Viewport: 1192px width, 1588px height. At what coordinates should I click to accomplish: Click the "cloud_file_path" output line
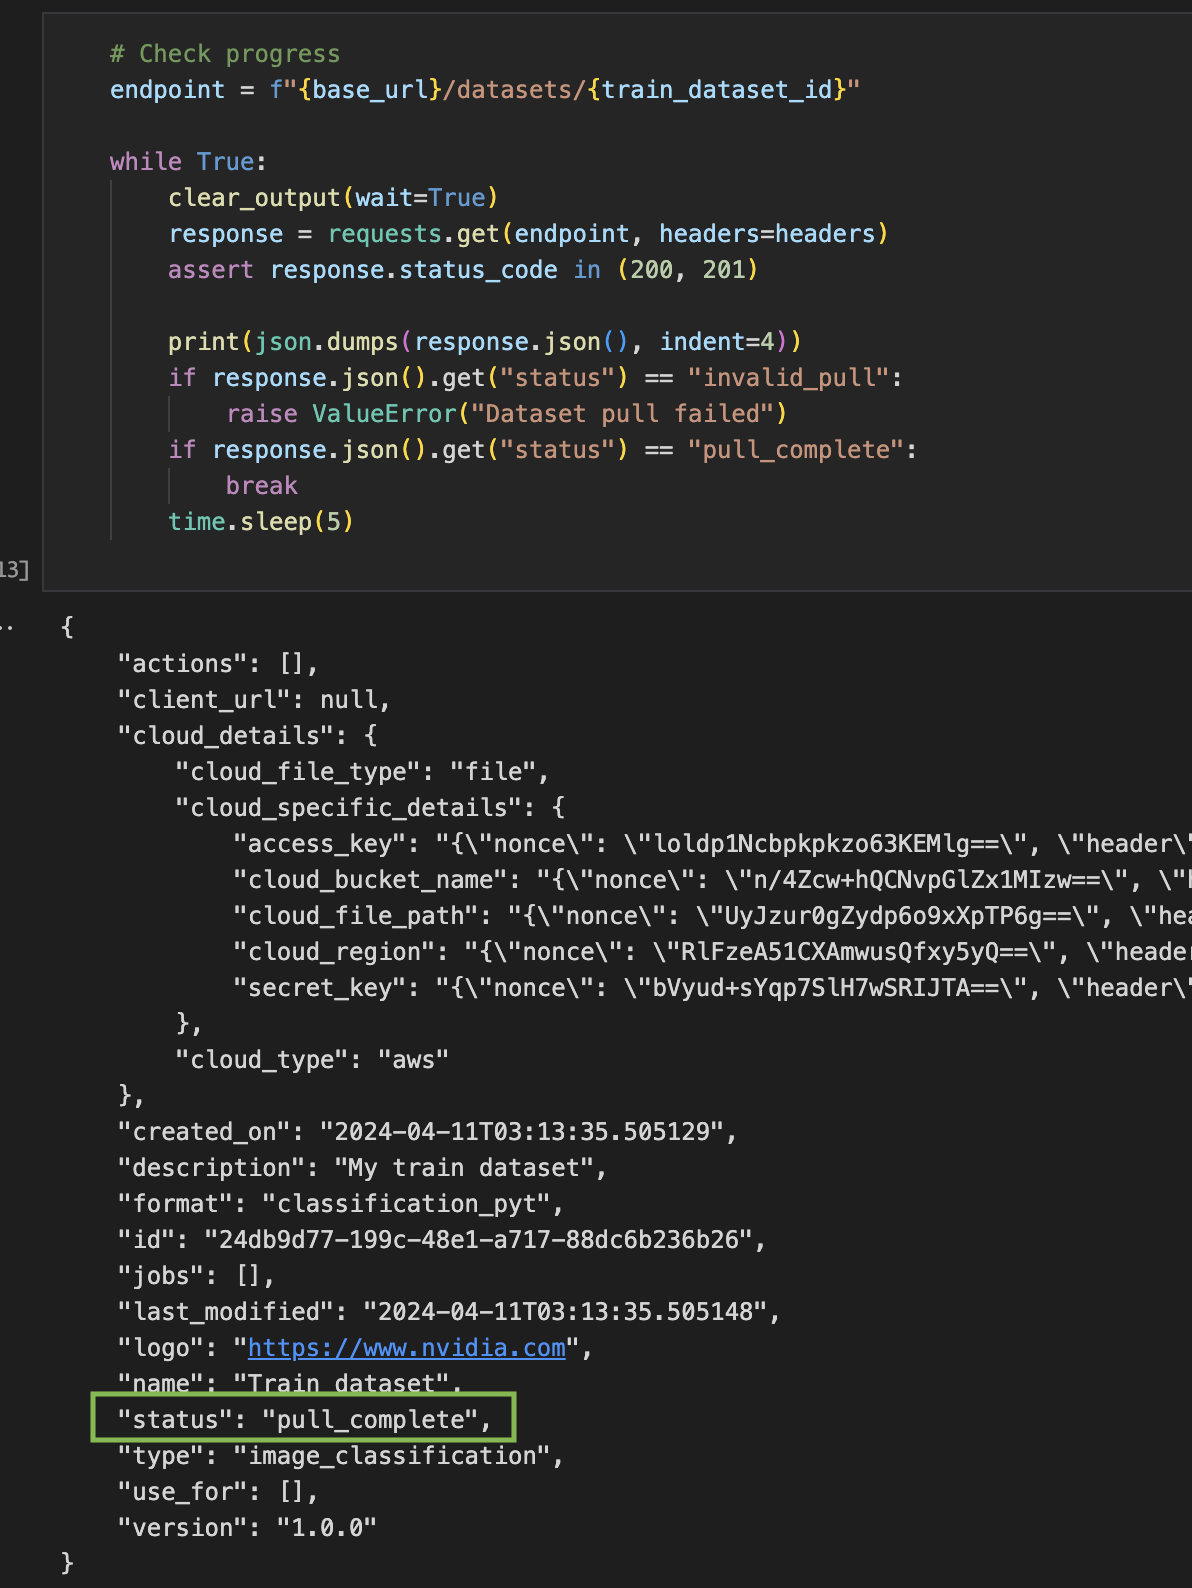tap(712, 915)
